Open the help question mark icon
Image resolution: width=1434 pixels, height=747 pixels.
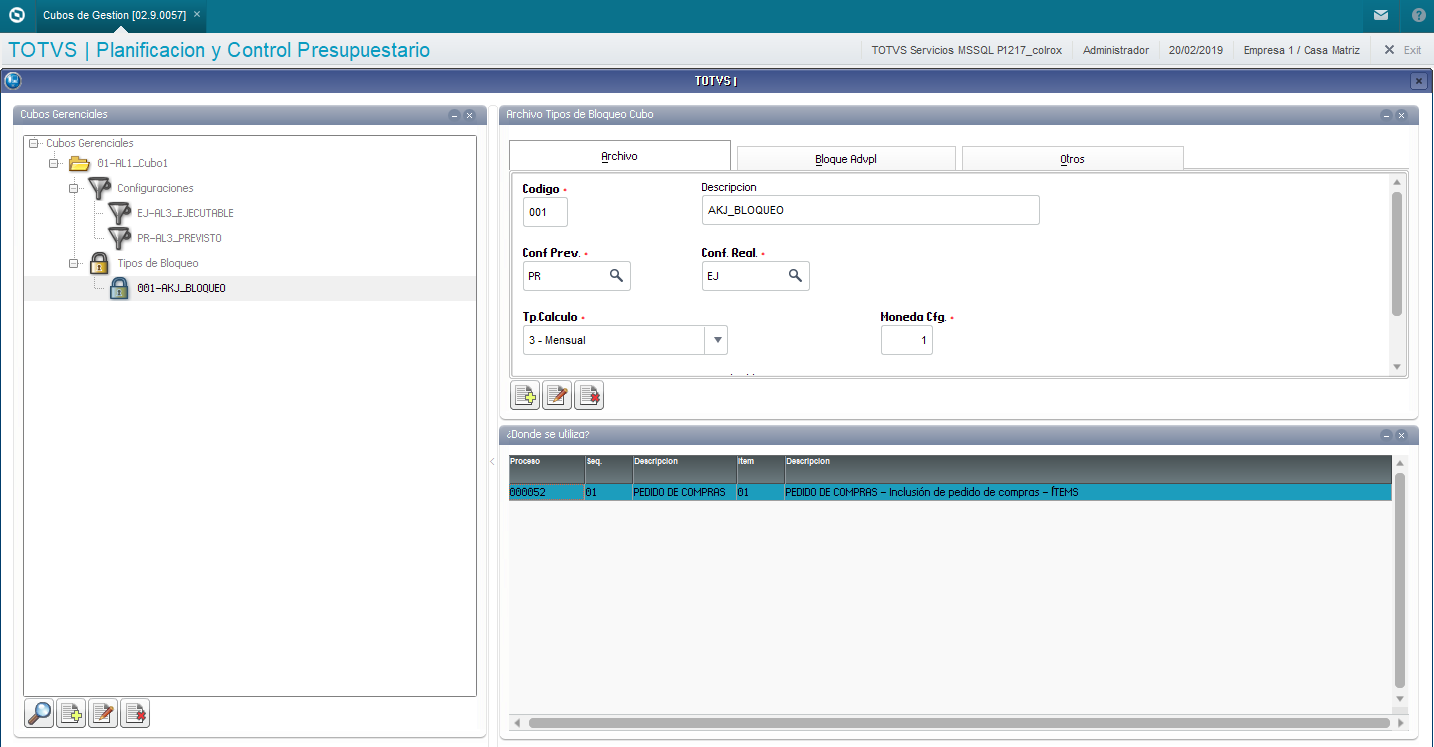tap(1419, 15)
